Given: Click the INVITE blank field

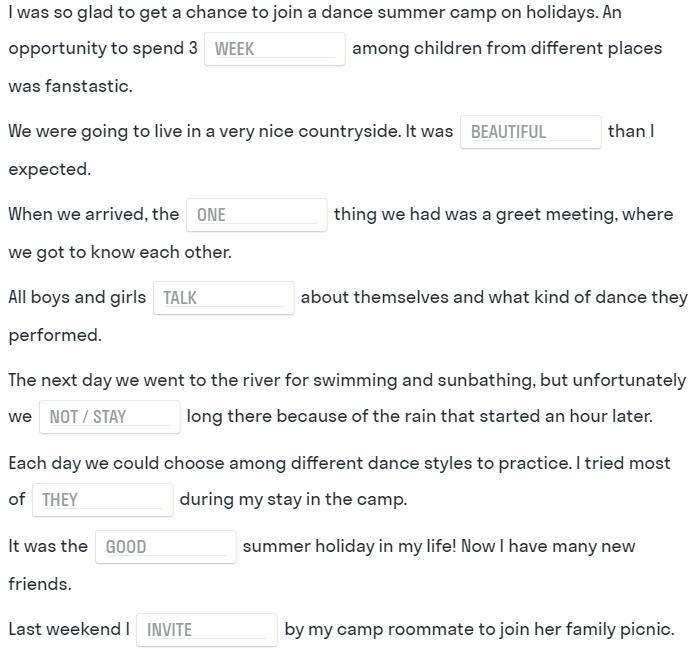Looking at the screenshot, I should click(x=207, y=630).
